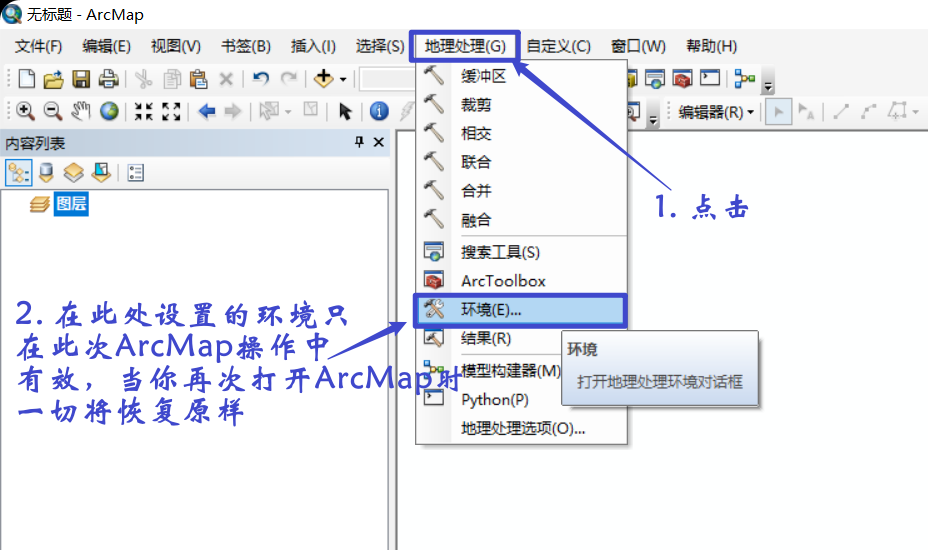The width and height of the screenshot is (928, 550).
Task: Open the 窗口(W) menu
Action: [x=639, y=46]
